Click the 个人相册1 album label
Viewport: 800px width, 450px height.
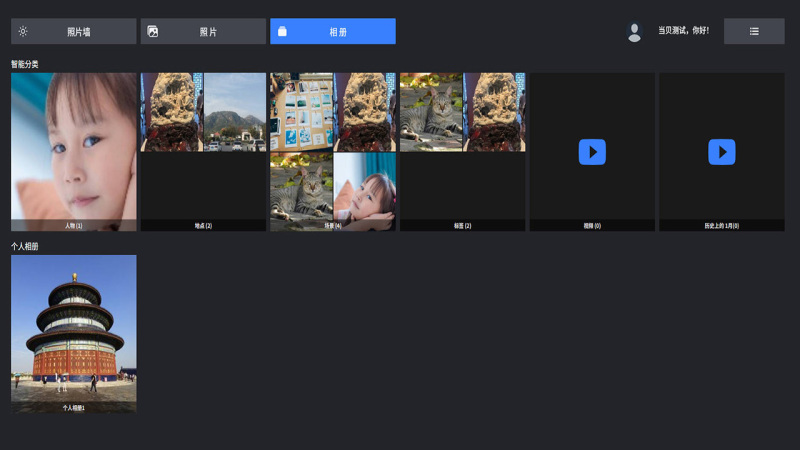[74, 408]
